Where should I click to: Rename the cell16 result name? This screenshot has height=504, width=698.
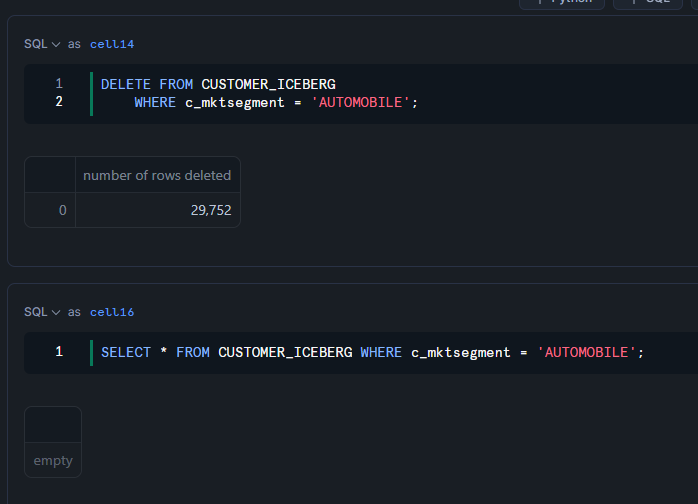pyautogui.click(x=112, y=312)
